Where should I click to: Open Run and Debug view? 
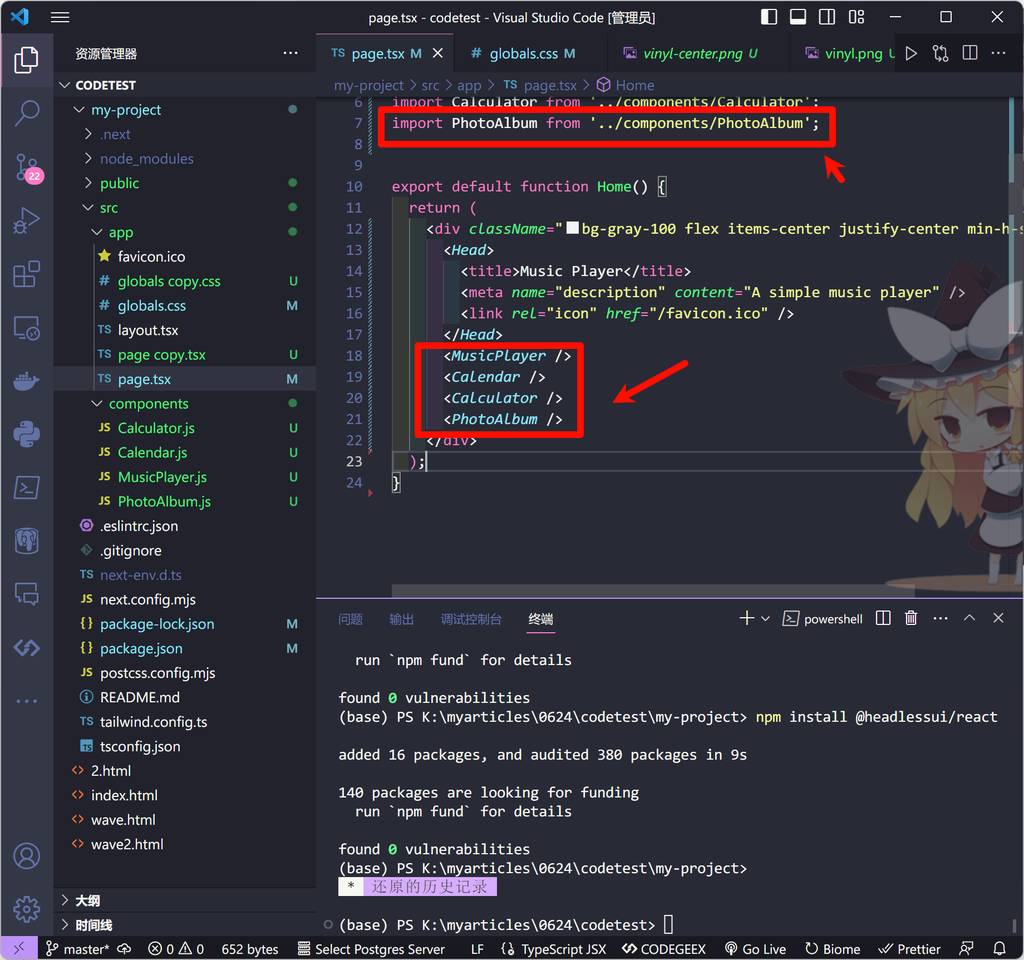27,221
